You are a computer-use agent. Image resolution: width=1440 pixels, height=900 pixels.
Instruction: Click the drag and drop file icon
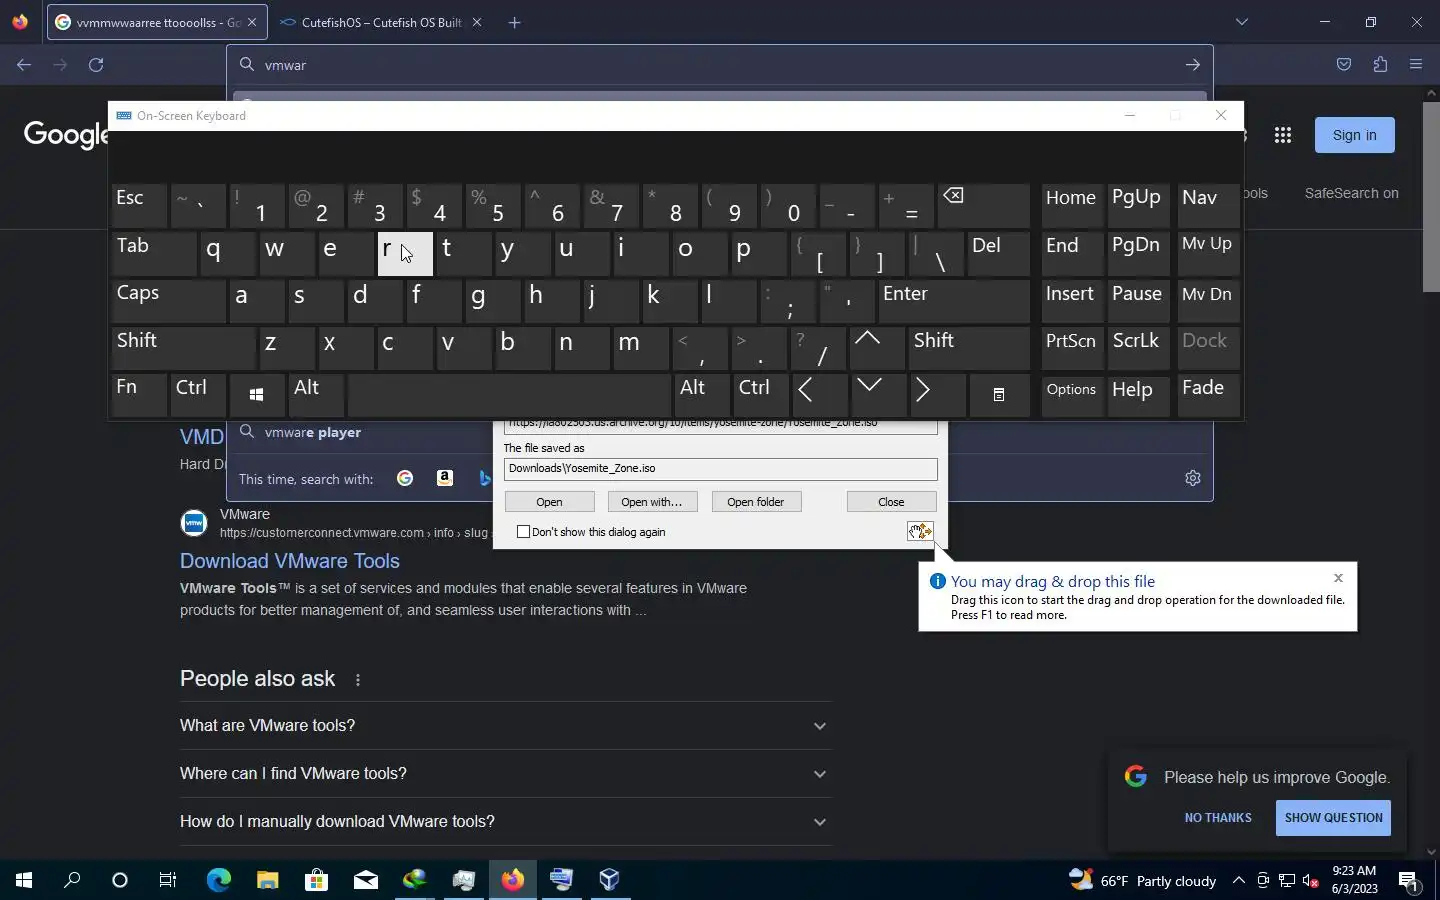pos(920,531)
